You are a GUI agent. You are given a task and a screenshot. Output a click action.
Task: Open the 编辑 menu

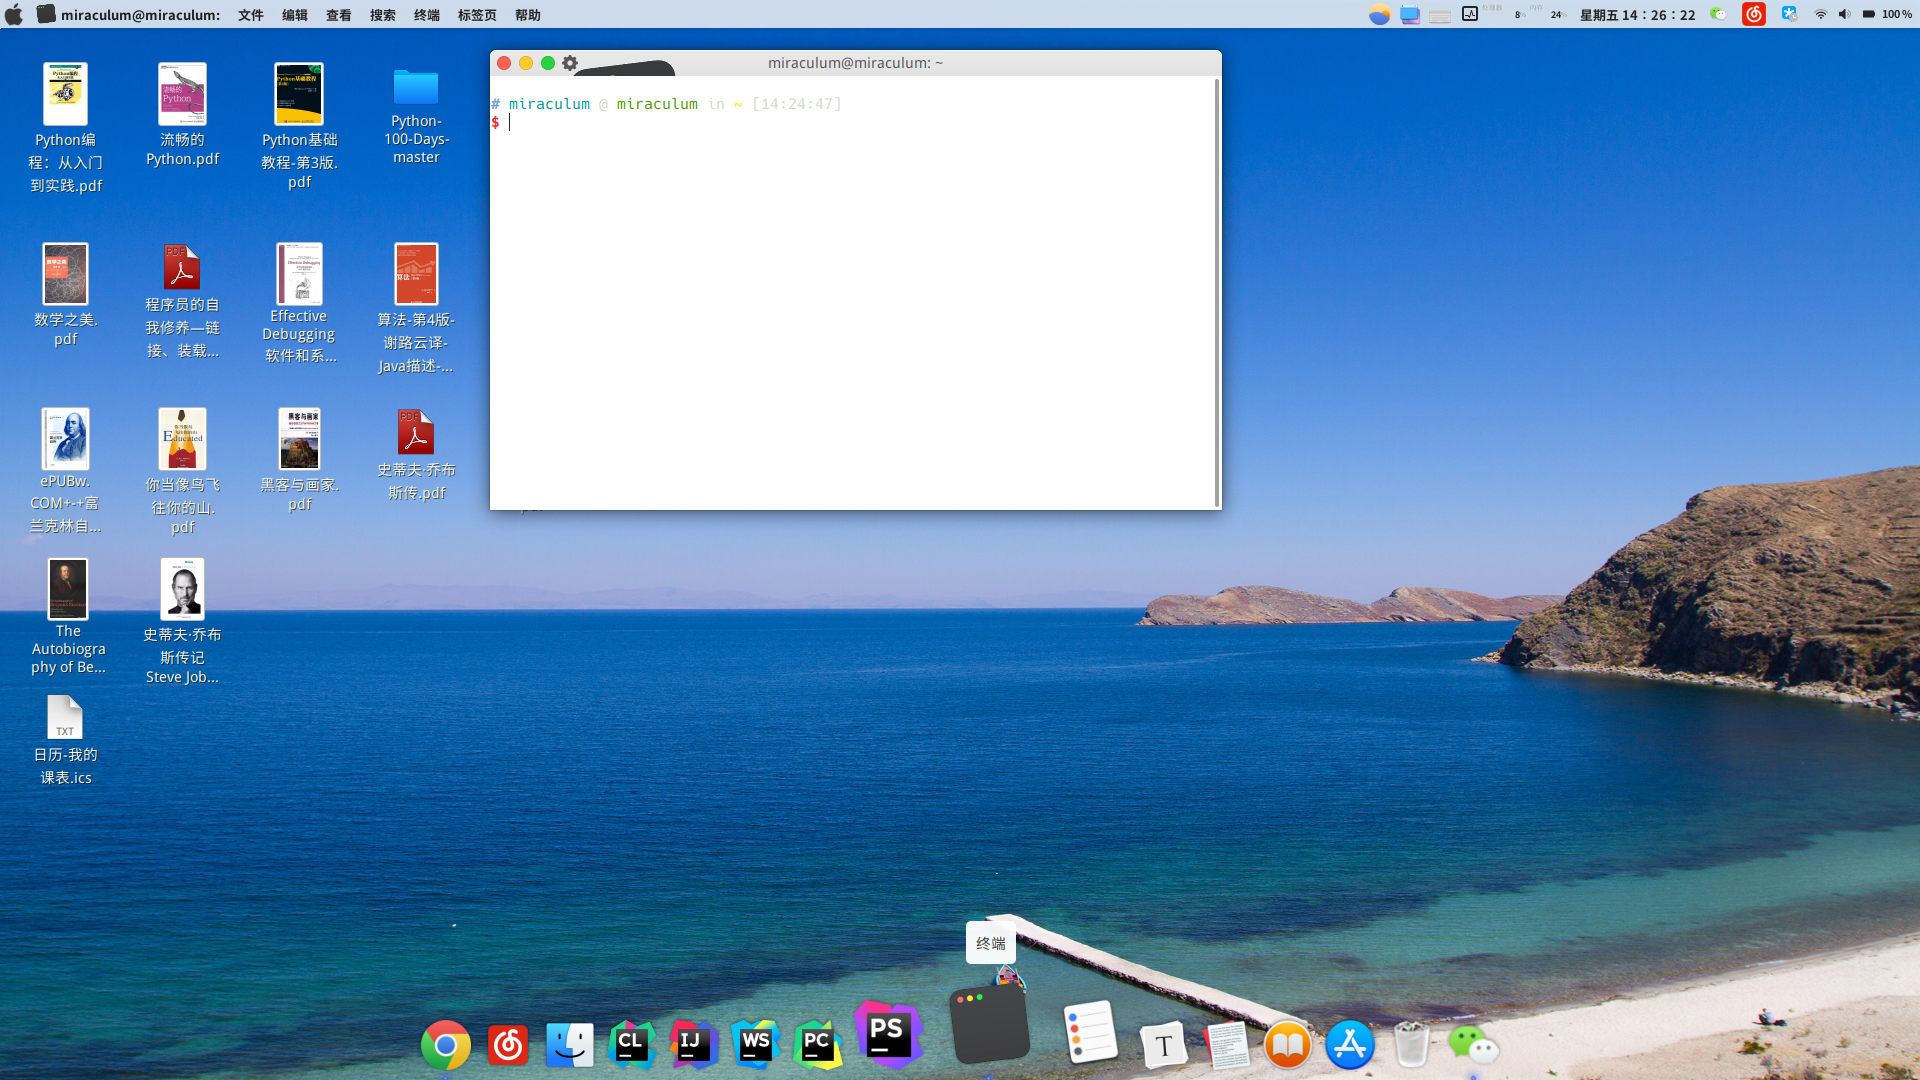[x=295, y=15]
